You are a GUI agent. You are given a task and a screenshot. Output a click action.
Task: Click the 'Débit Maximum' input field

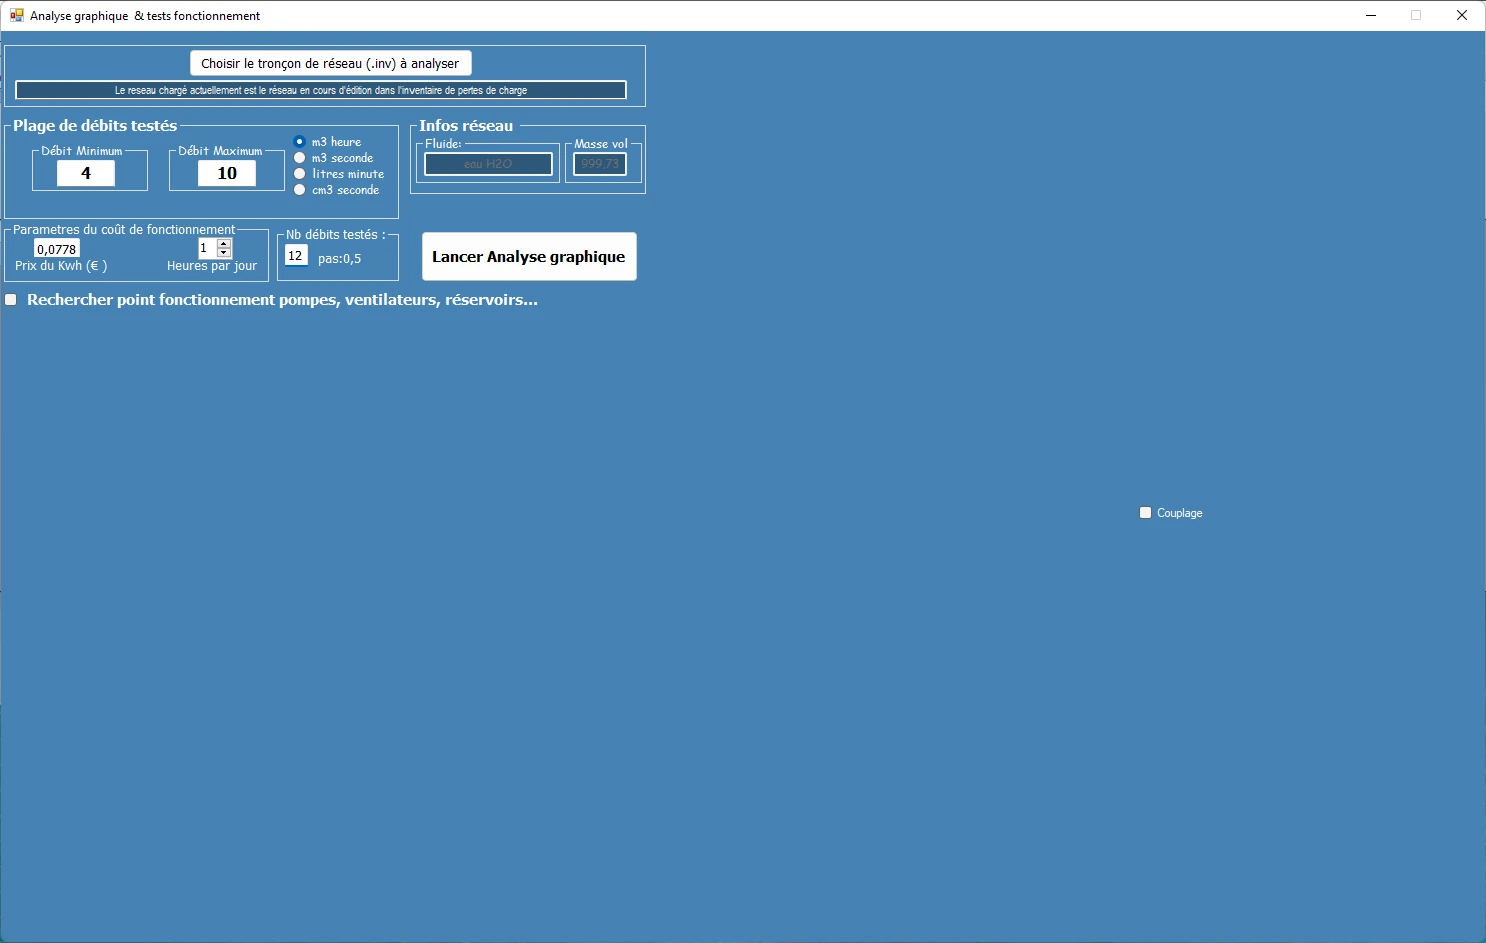point(227,173)
